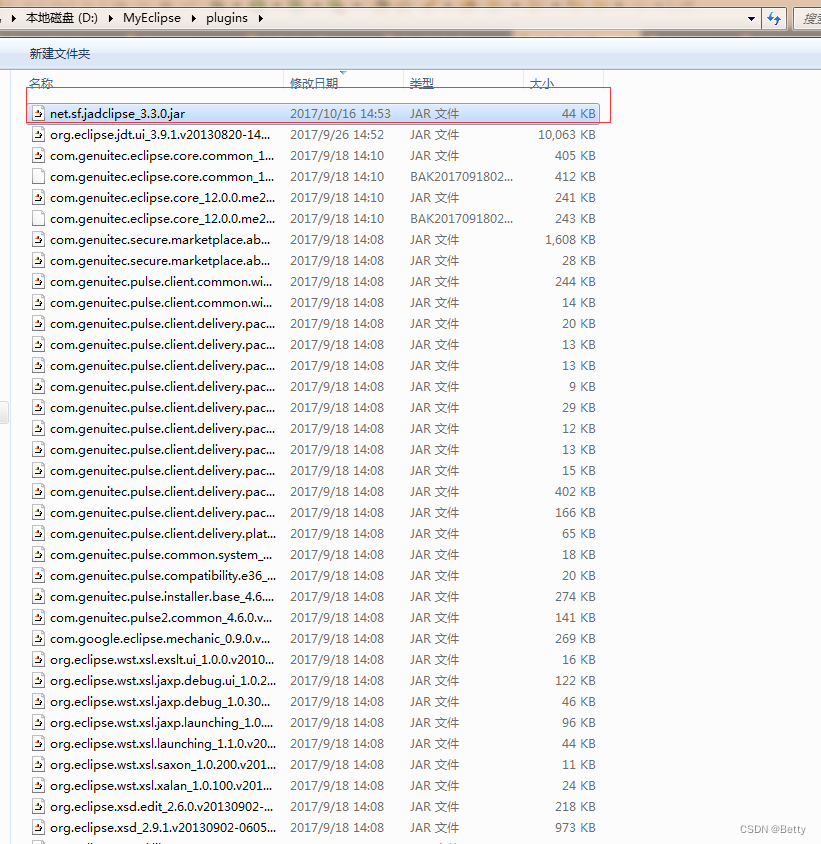Viewport: 821px width, 844px height.
Task: Click the size value 218 KB
Action: pyautogui.click(x=575, y=806)
